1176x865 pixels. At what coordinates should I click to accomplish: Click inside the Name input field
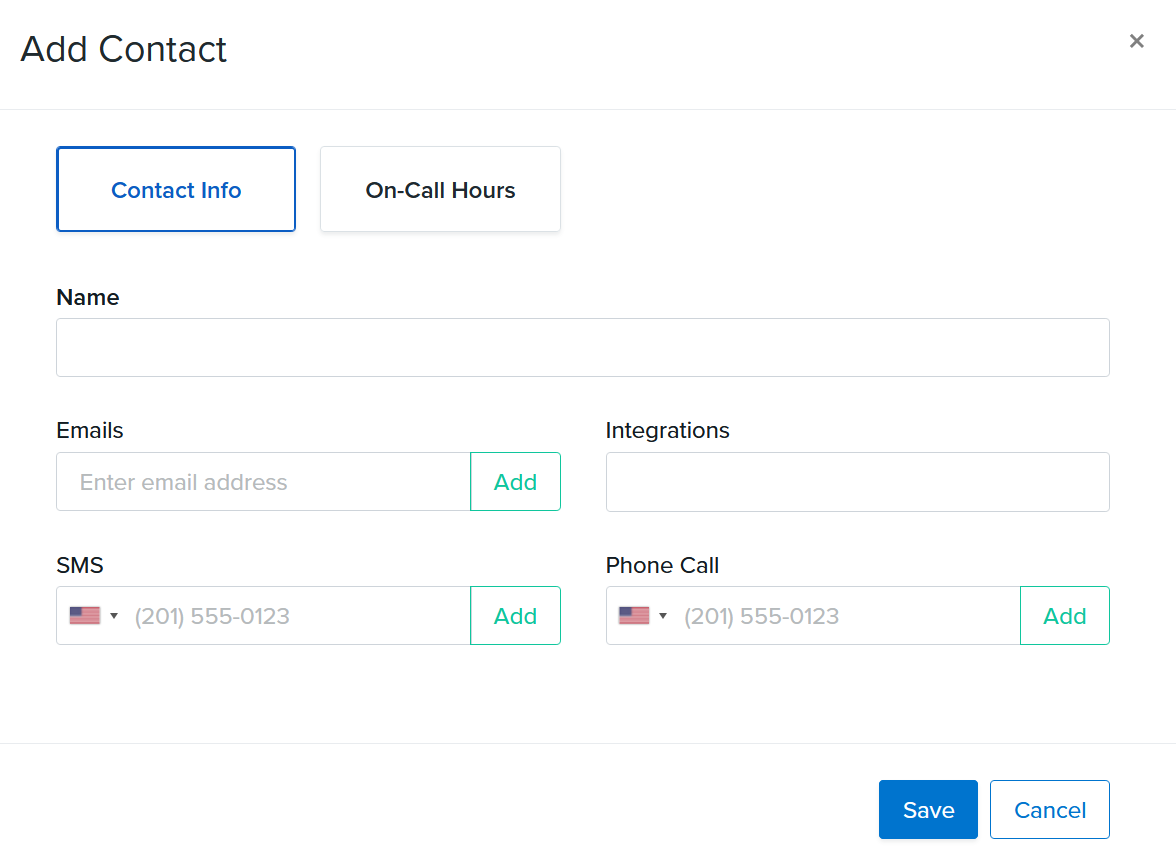(x=582, y=347)
